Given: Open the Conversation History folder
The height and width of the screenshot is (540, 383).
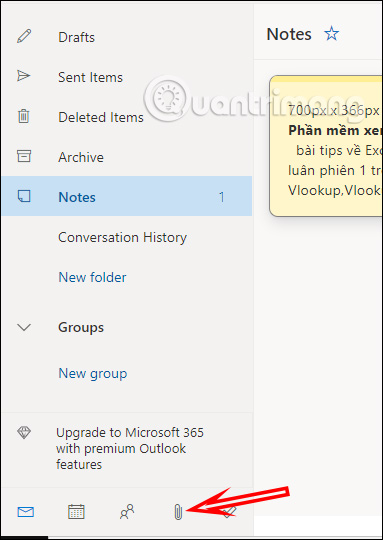Looking at the screenshot, I should tap(126, 237).
